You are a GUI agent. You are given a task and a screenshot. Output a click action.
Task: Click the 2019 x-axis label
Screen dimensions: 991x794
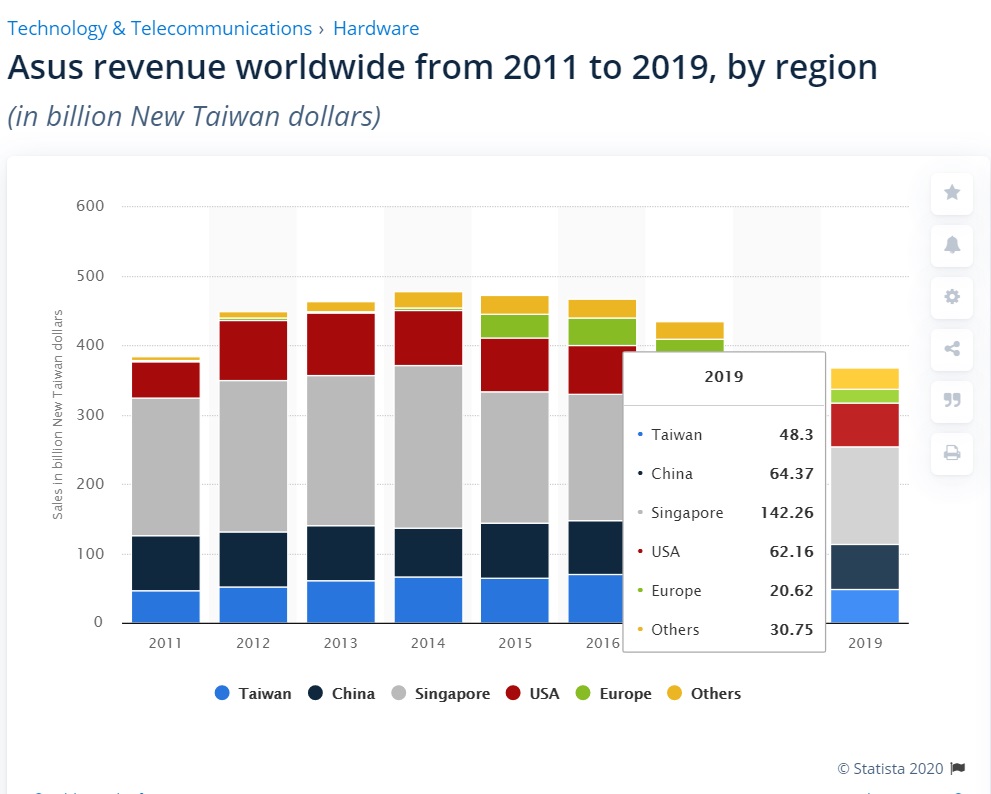click(x=865, y=643)
